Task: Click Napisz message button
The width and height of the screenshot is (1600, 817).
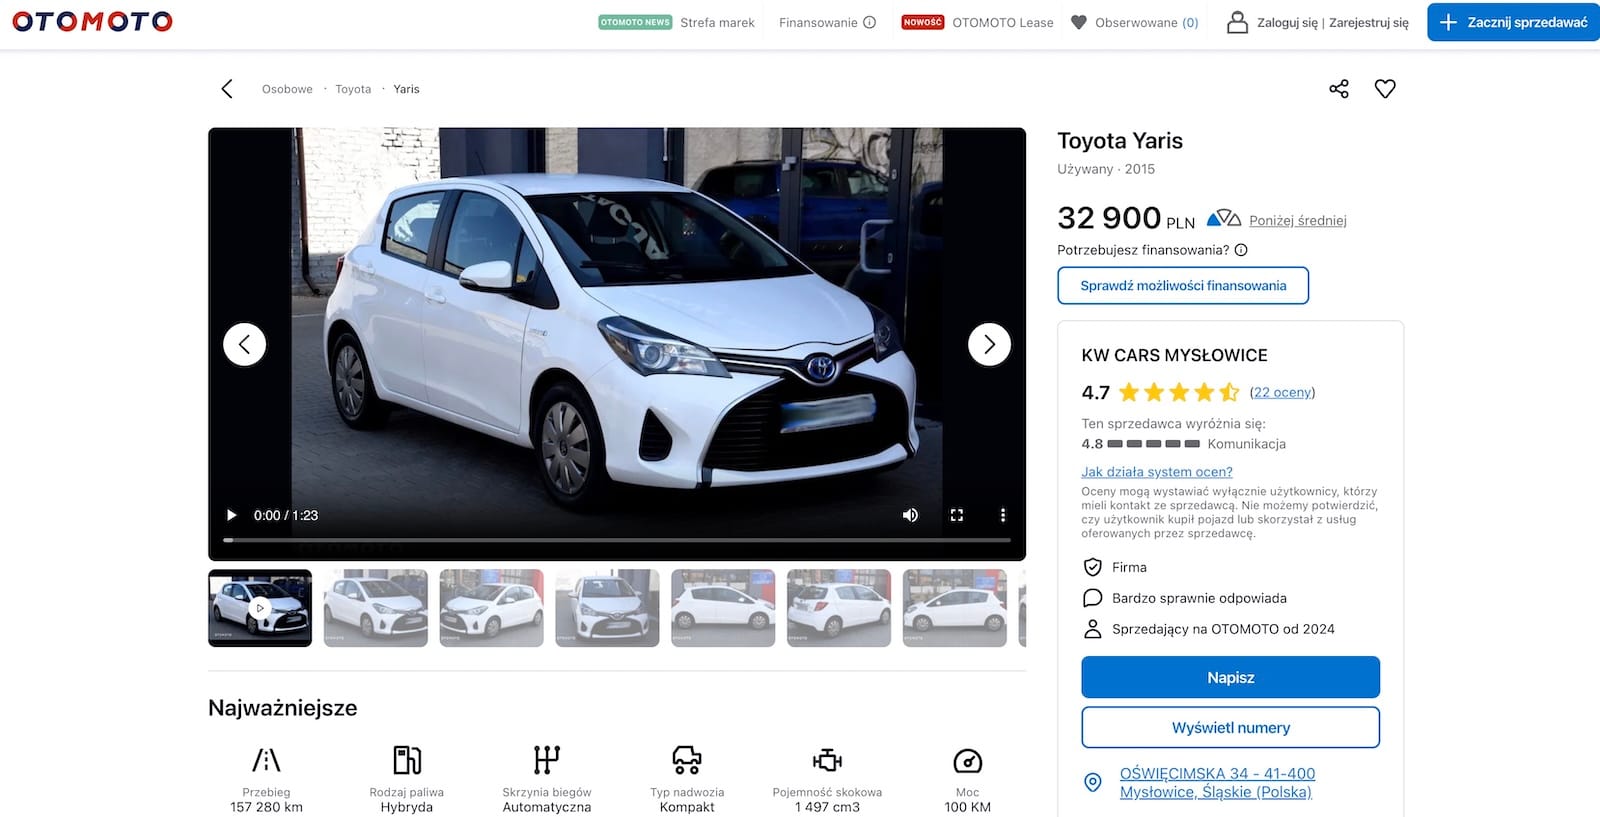Action: tap(1230, 677)
